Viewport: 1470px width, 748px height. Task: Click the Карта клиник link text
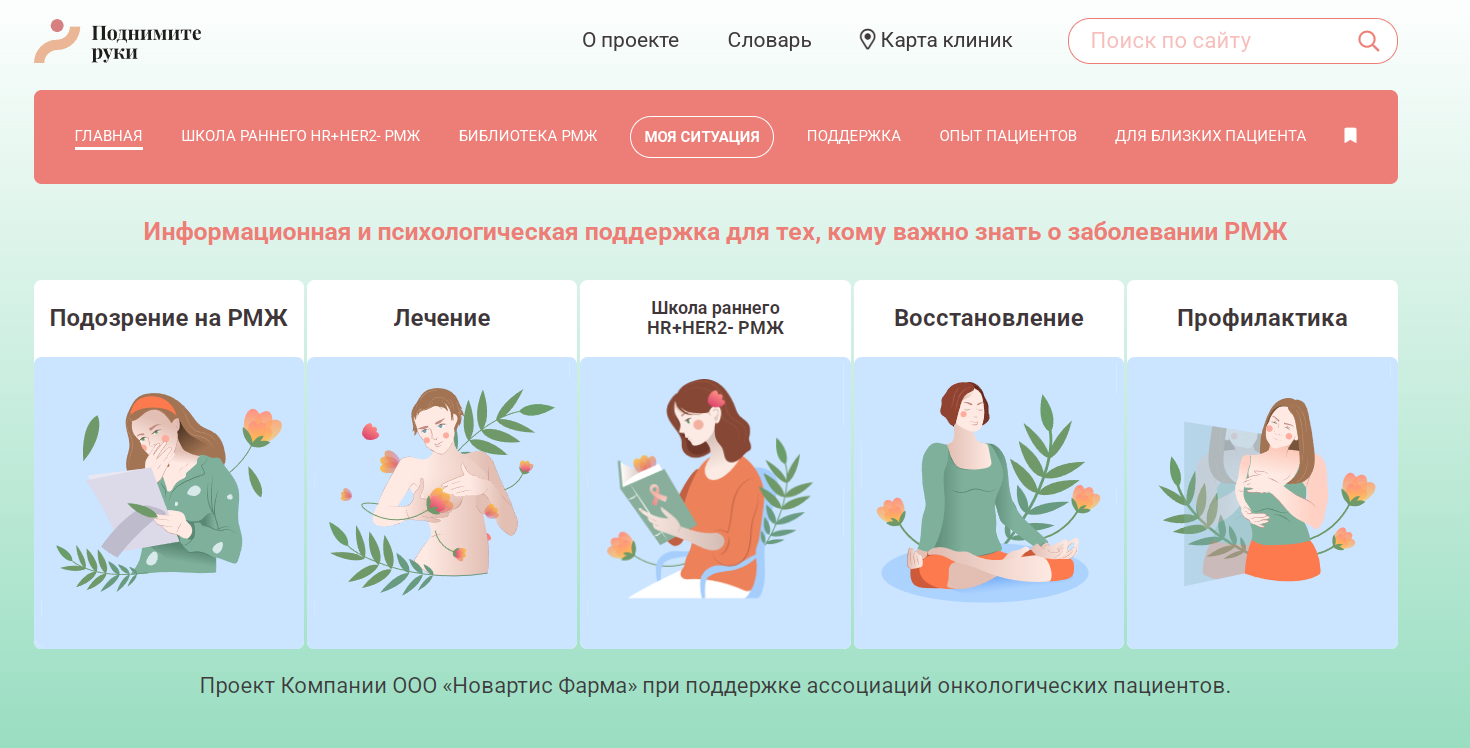(x=946, y=41)
